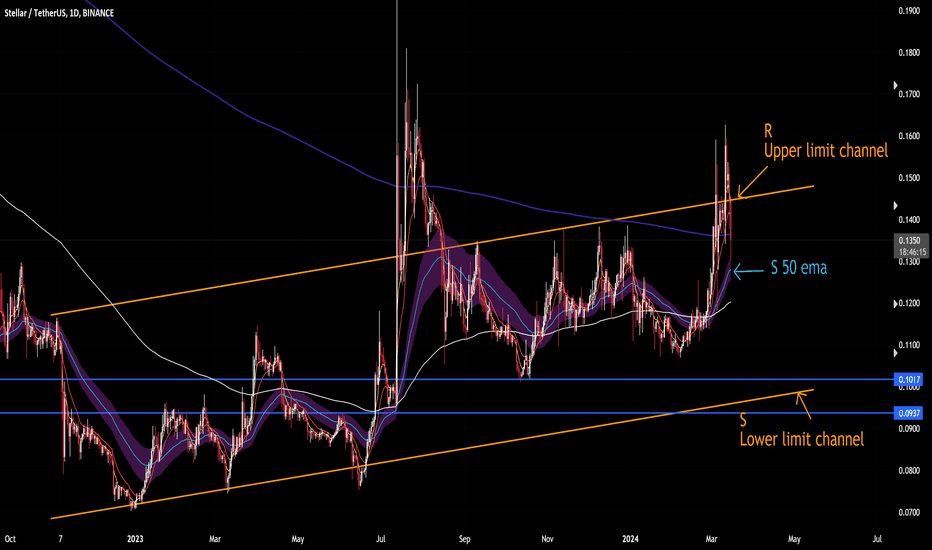932x550 pixels.
Task: Click the 0.1400 price axis tick
Action: (x=909, y=220)
